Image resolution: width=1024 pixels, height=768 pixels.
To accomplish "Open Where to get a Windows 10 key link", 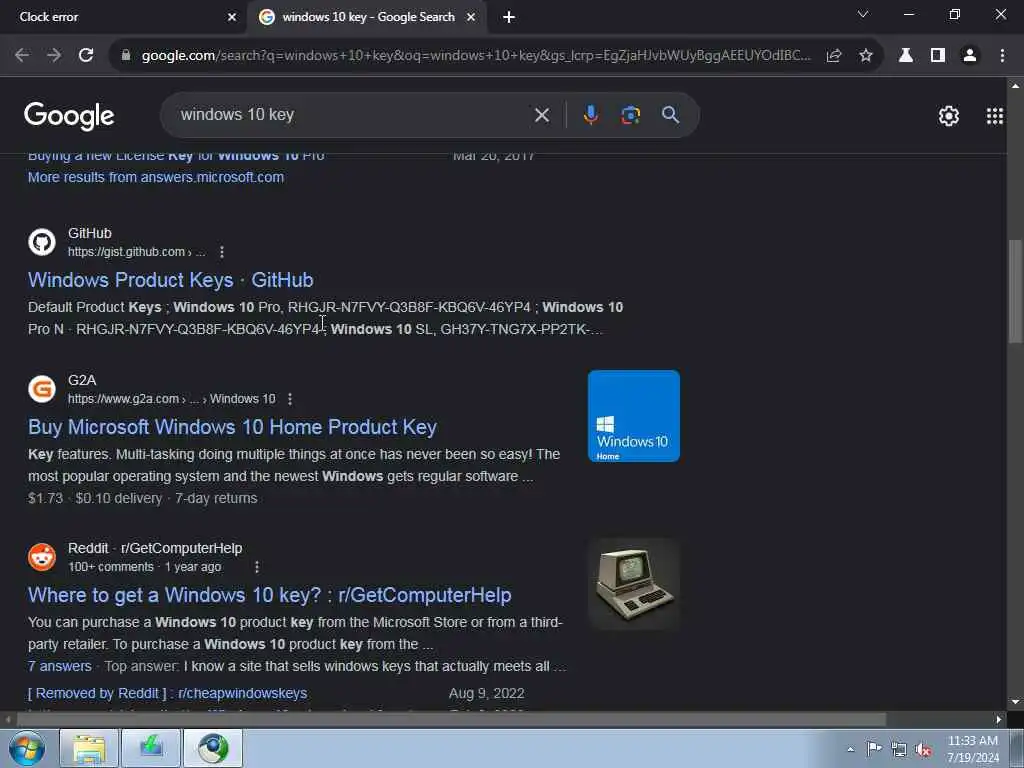I will 270,595.
